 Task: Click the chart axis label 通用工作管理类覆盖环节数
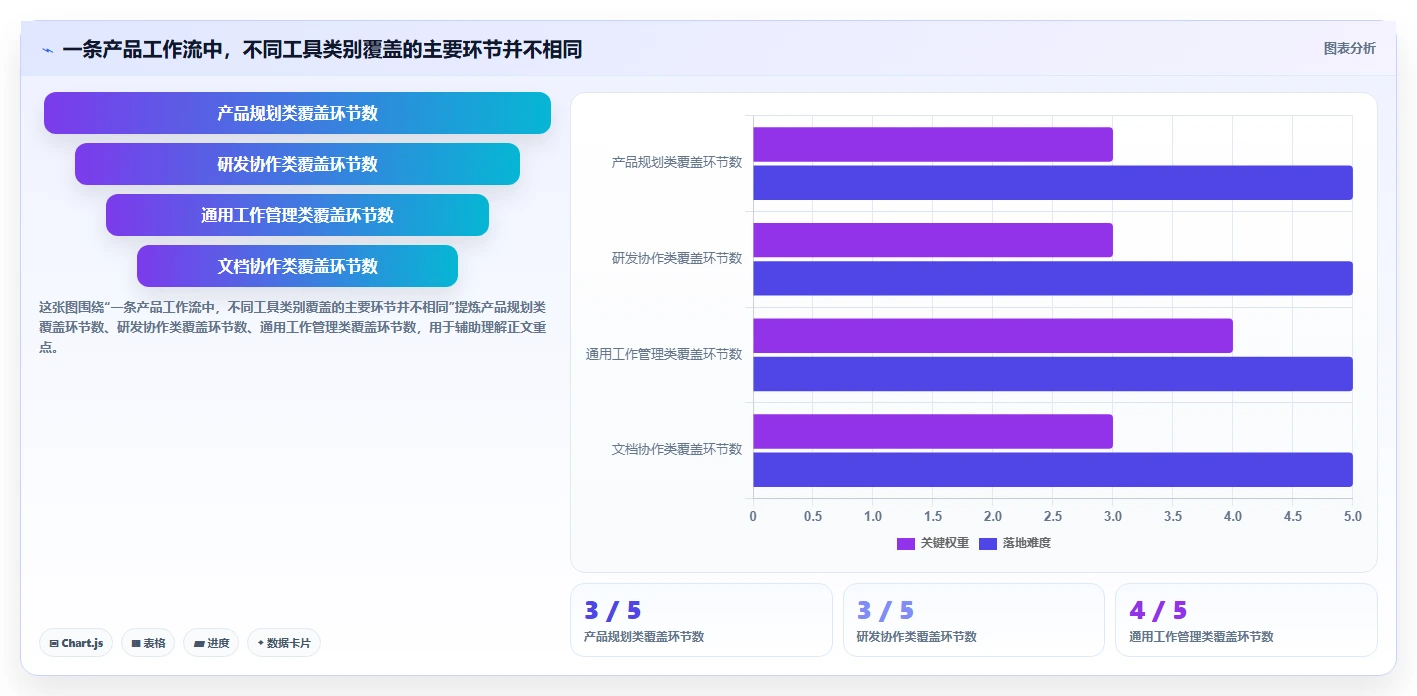(x=664, y=354)
